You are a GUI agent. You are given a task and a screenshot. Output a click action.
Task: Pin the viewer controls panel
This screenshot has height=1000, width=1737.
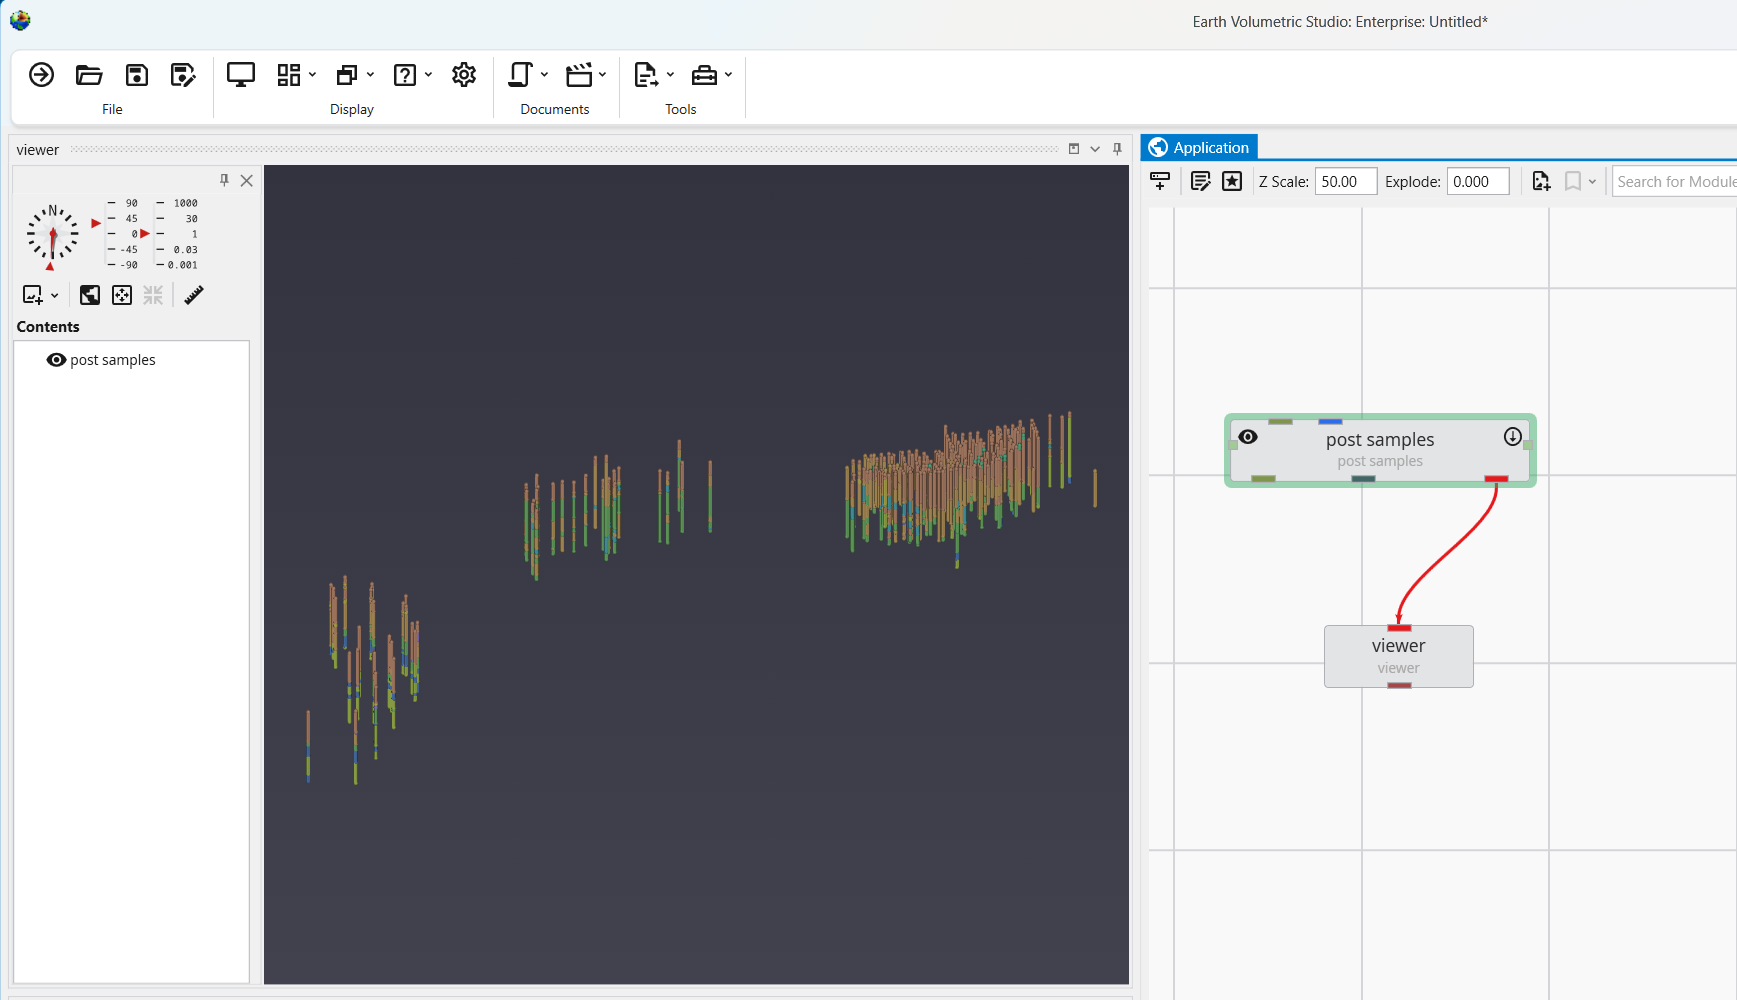[x=224, y=180]
